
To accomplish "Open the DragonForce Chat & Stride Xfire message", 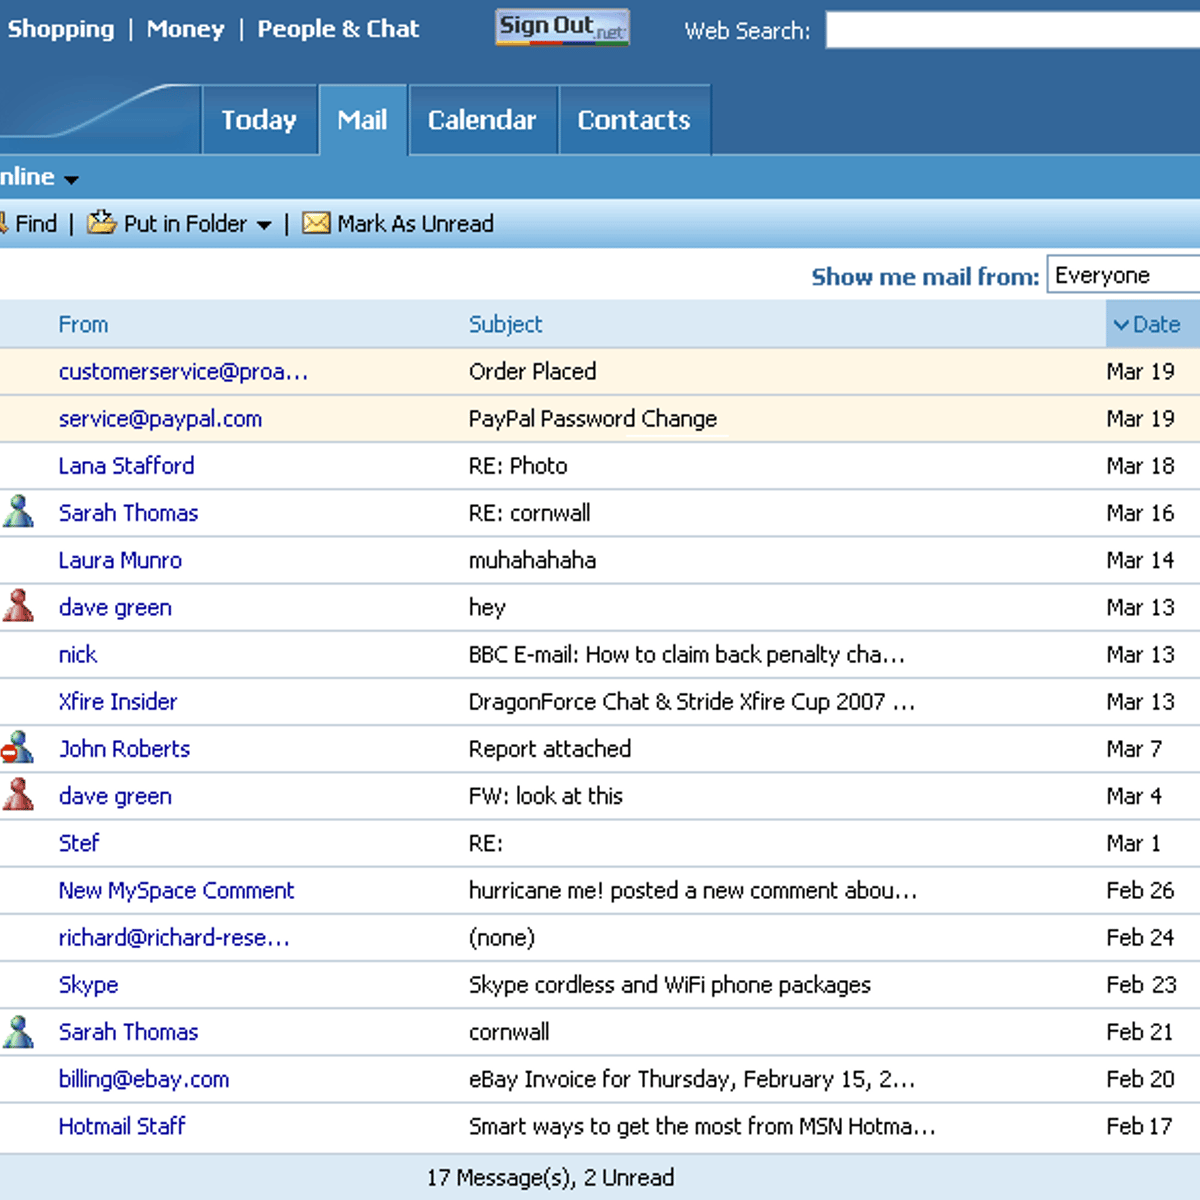I will 691,701.
